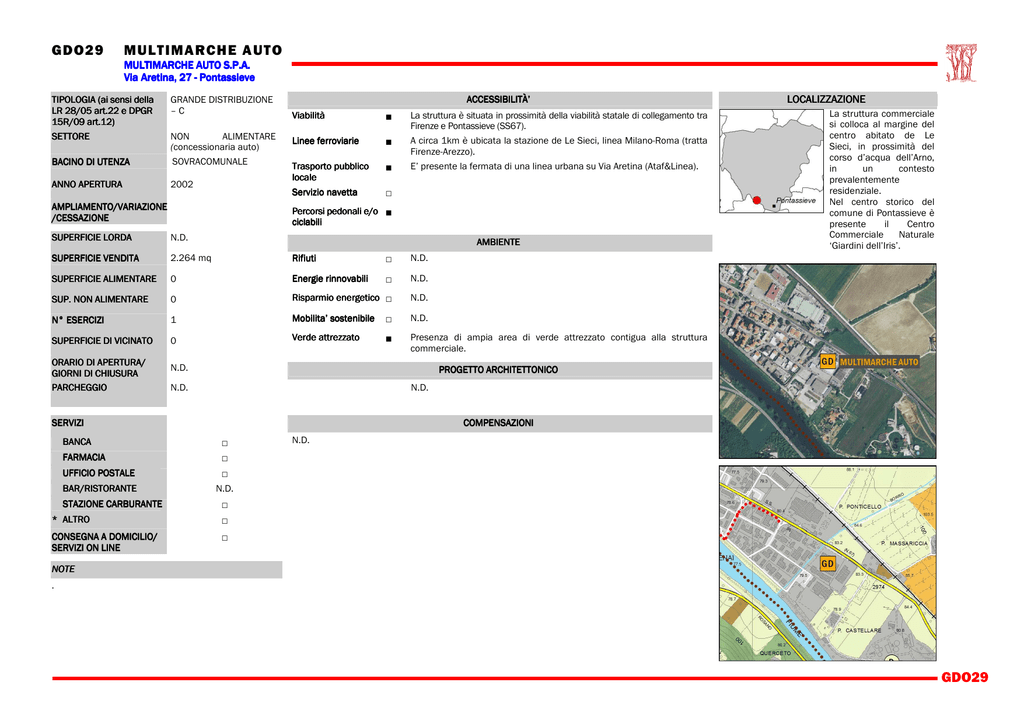1024x724 pixels.
Task: Click the SETTORE field label
Action: 71,136
